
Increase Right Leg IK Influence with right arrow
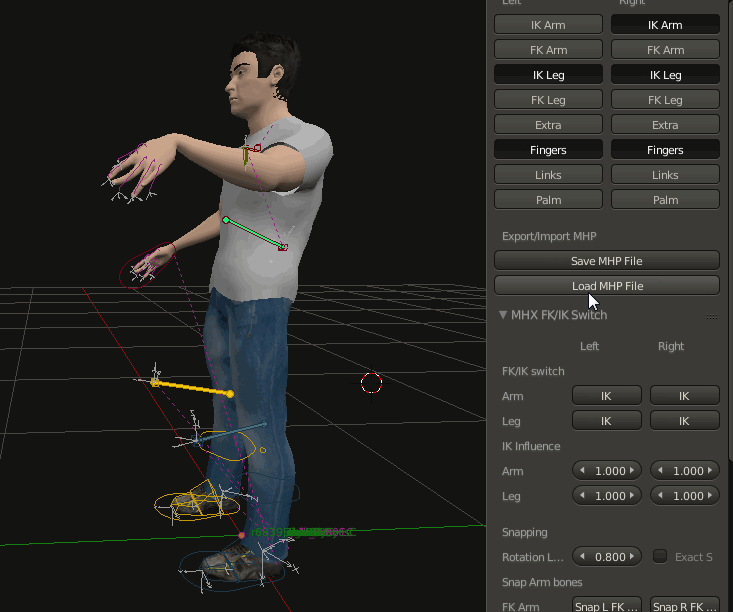(x=710, y=495)
